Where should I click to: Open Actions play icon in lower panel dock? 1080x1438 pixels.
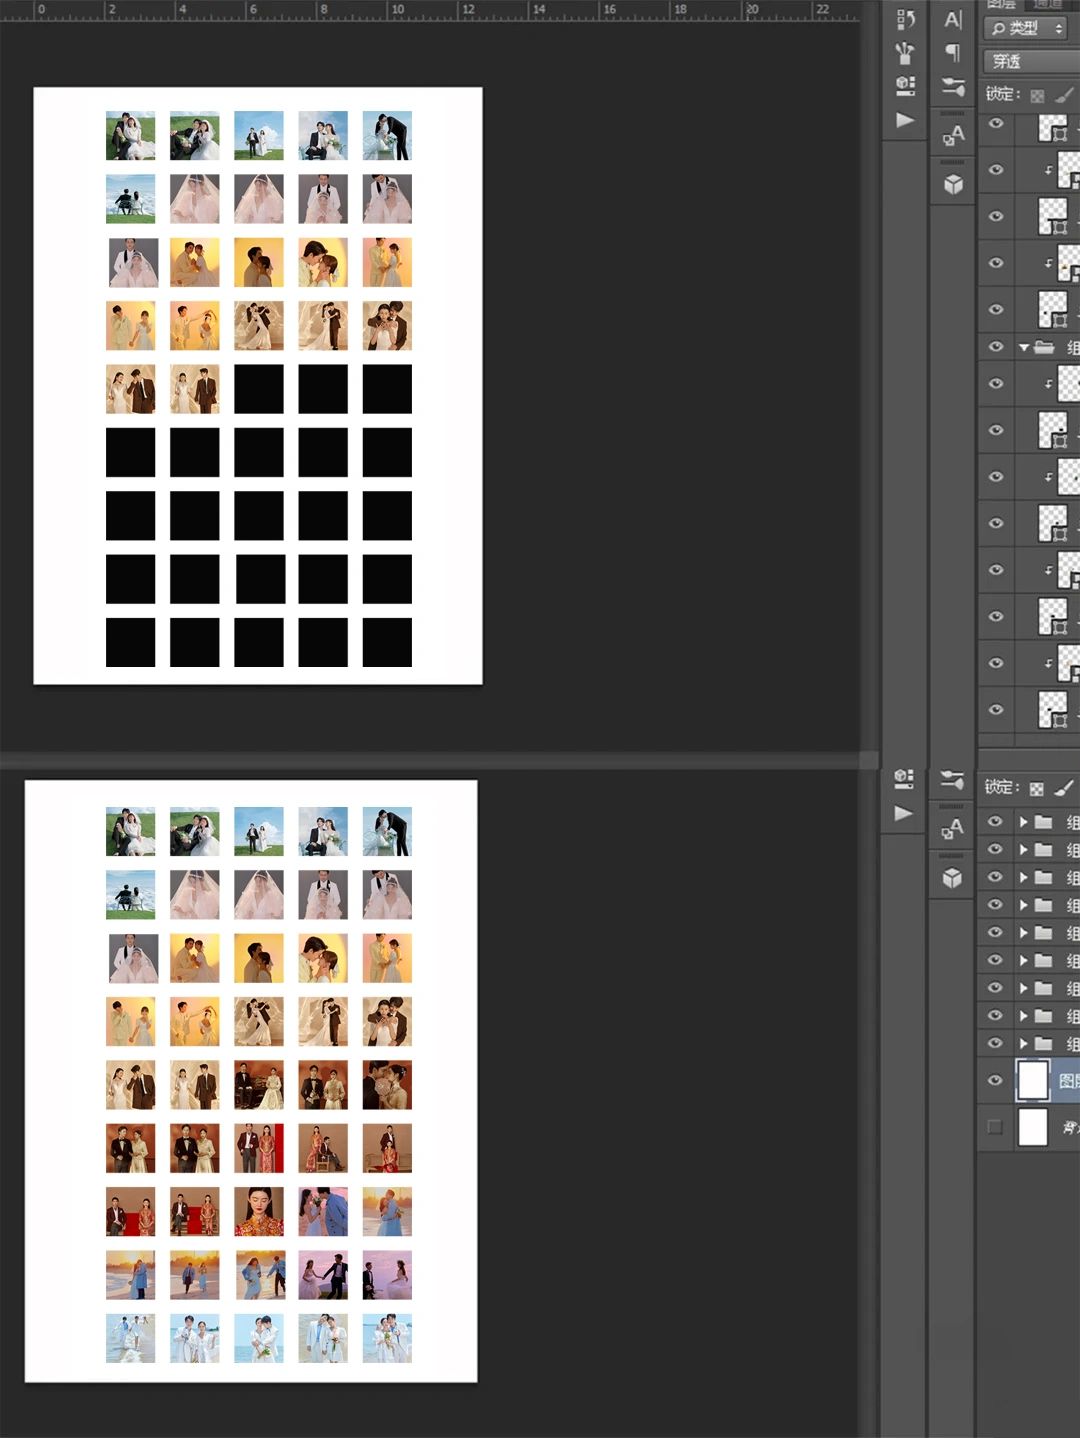pyautogui.click(x=904, y=813)
